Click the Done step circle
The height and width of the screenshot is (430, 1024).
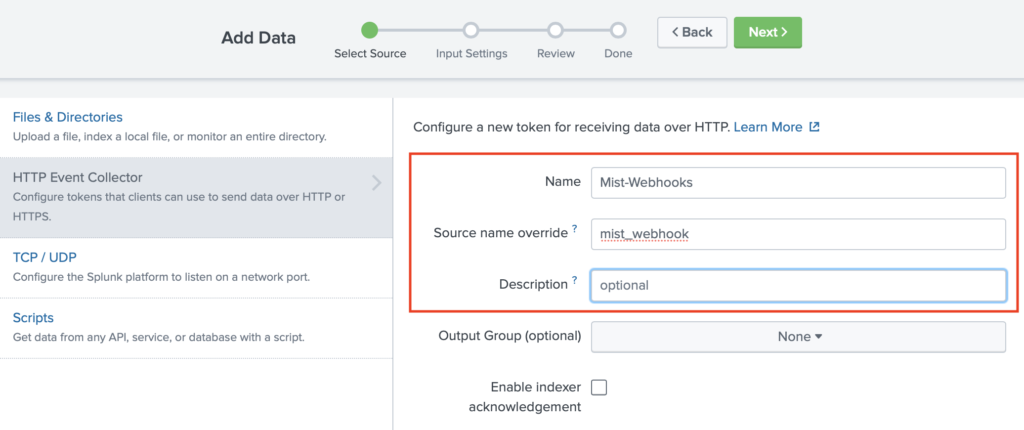coord(618,30)
